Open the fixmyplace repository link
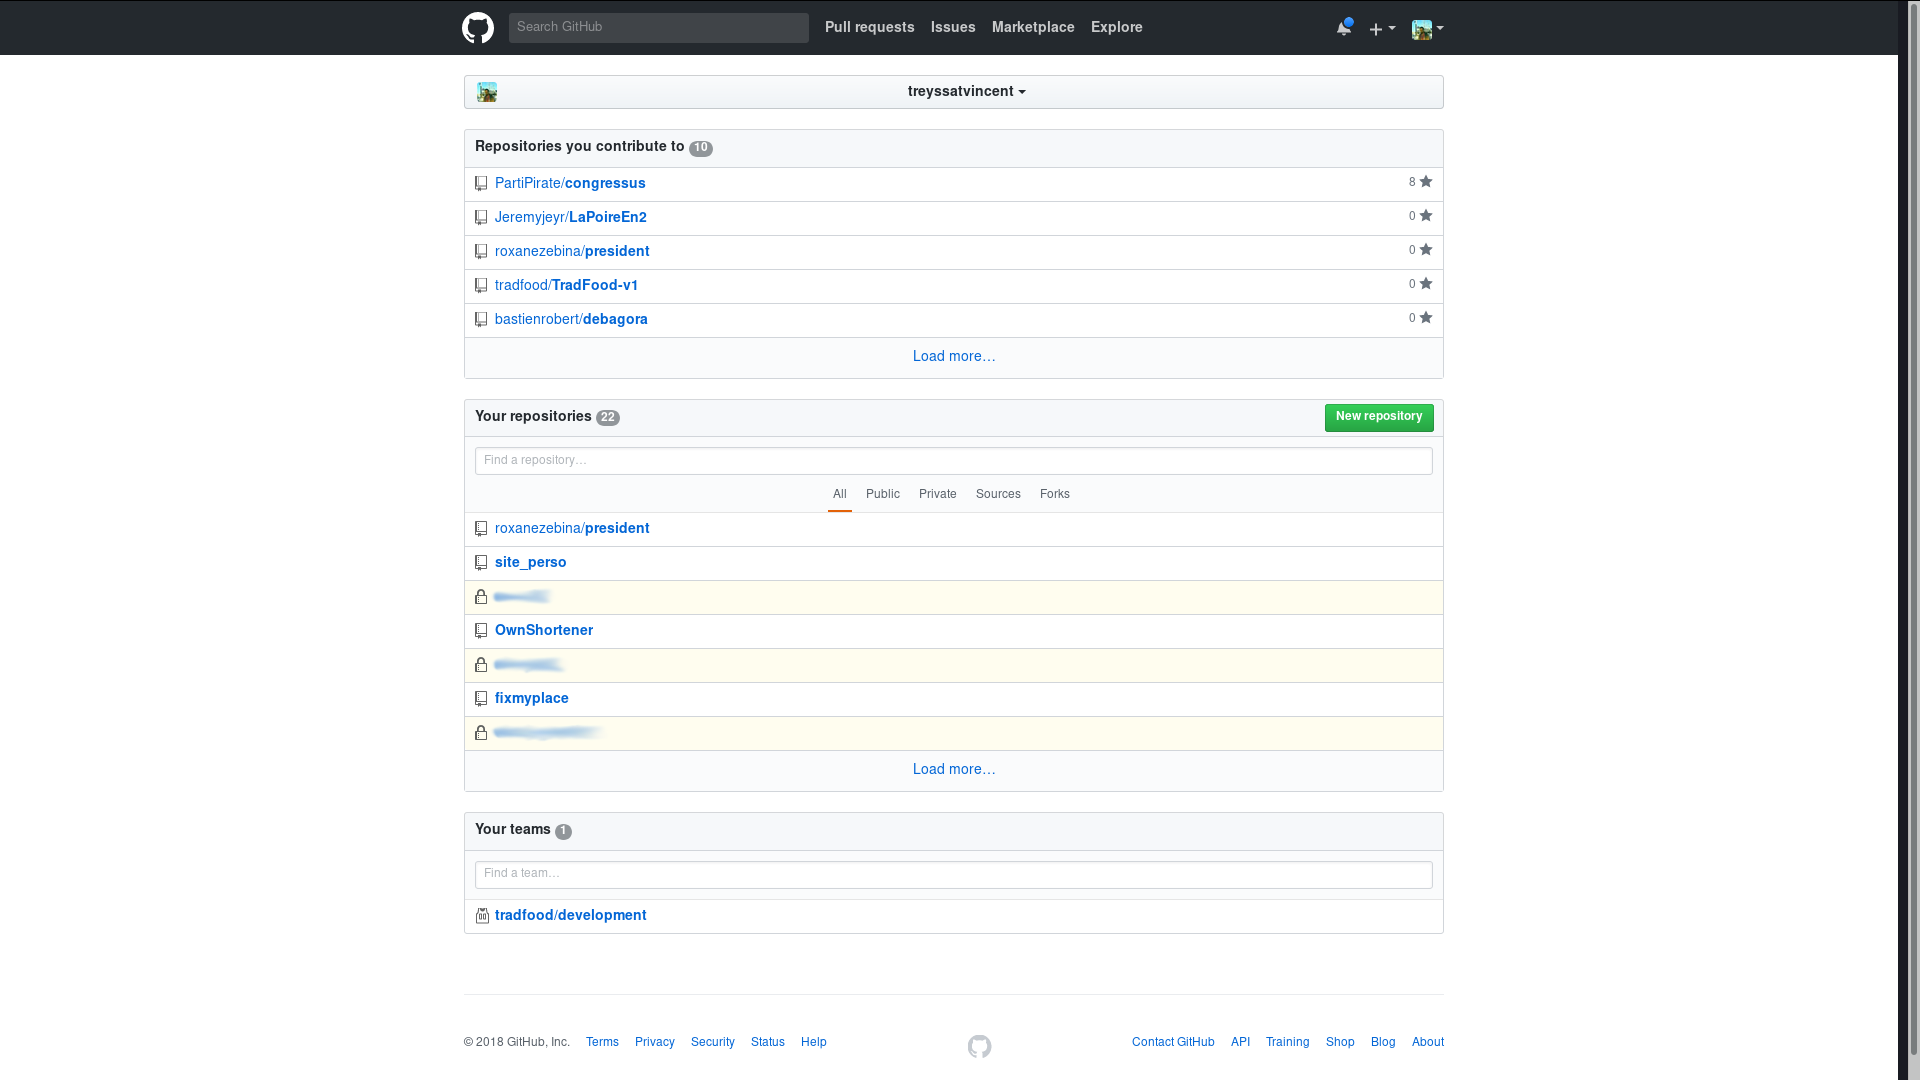Viewport: 1920px width, 1080px height. 532,699
